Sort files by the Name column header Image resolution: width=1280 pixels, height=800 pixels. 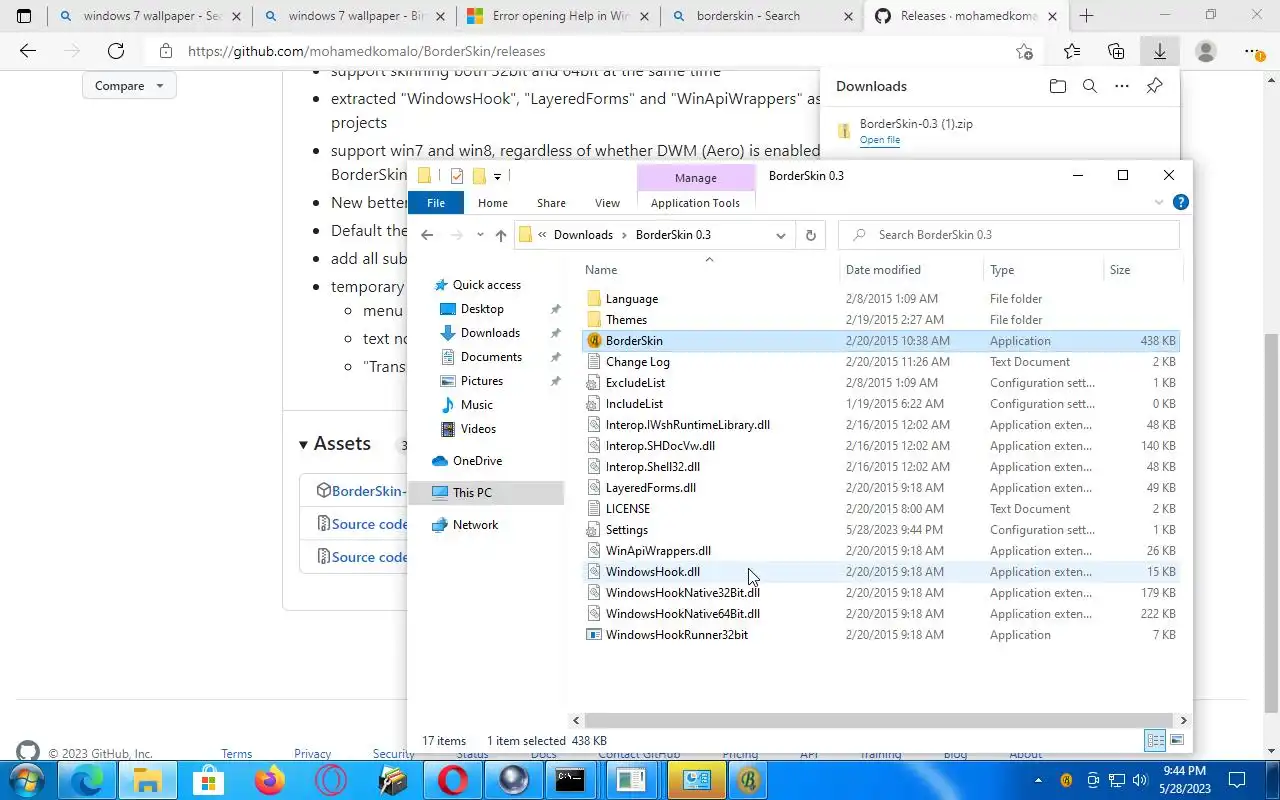[709, 270]
